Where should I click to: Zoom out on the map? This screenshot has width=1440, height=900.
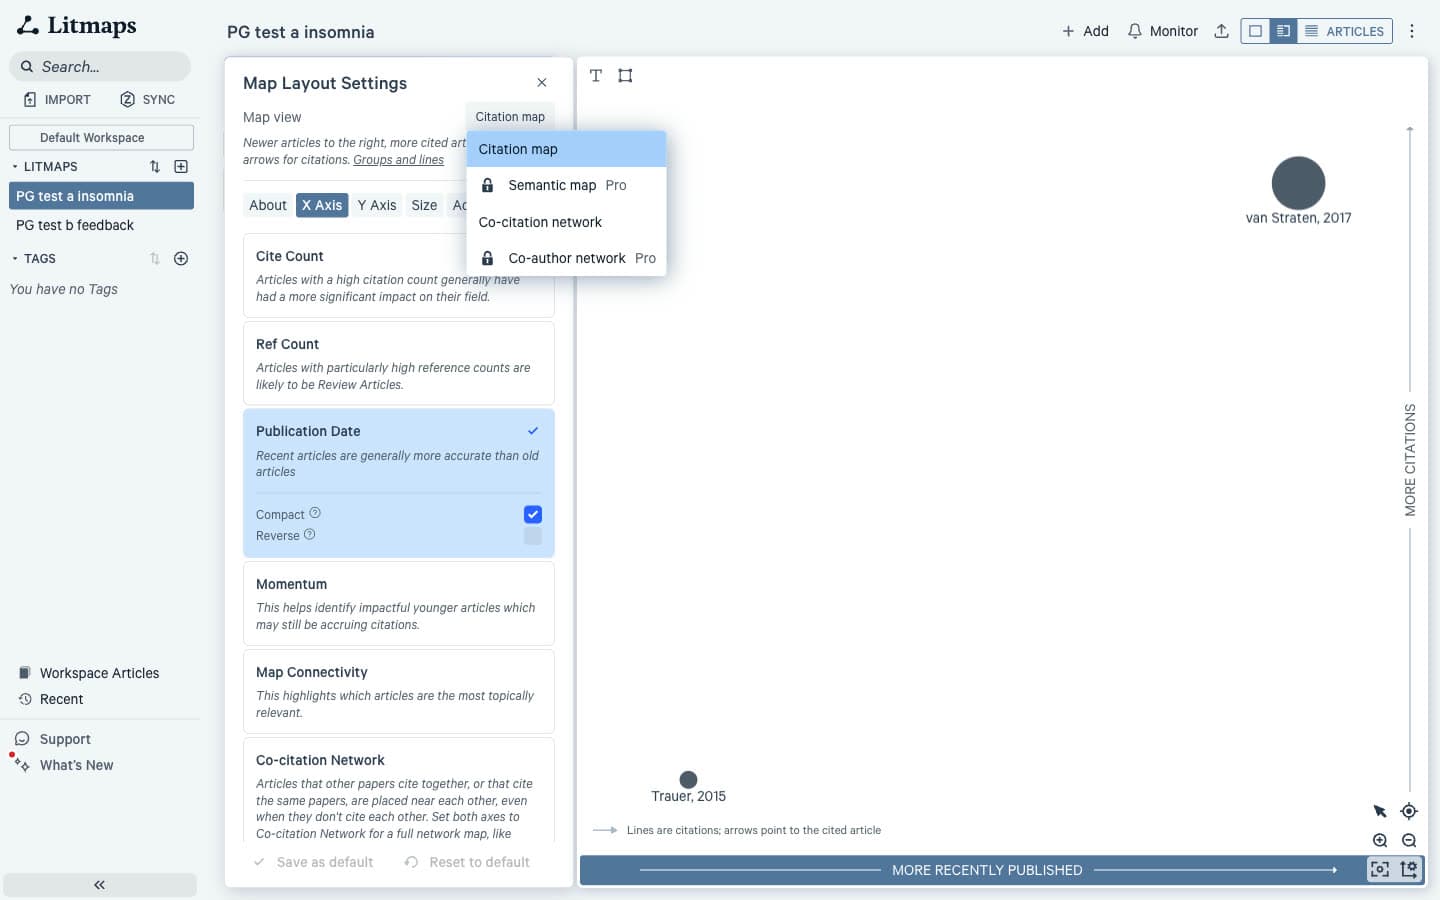pyautogui.click(x=1409, y=840)
